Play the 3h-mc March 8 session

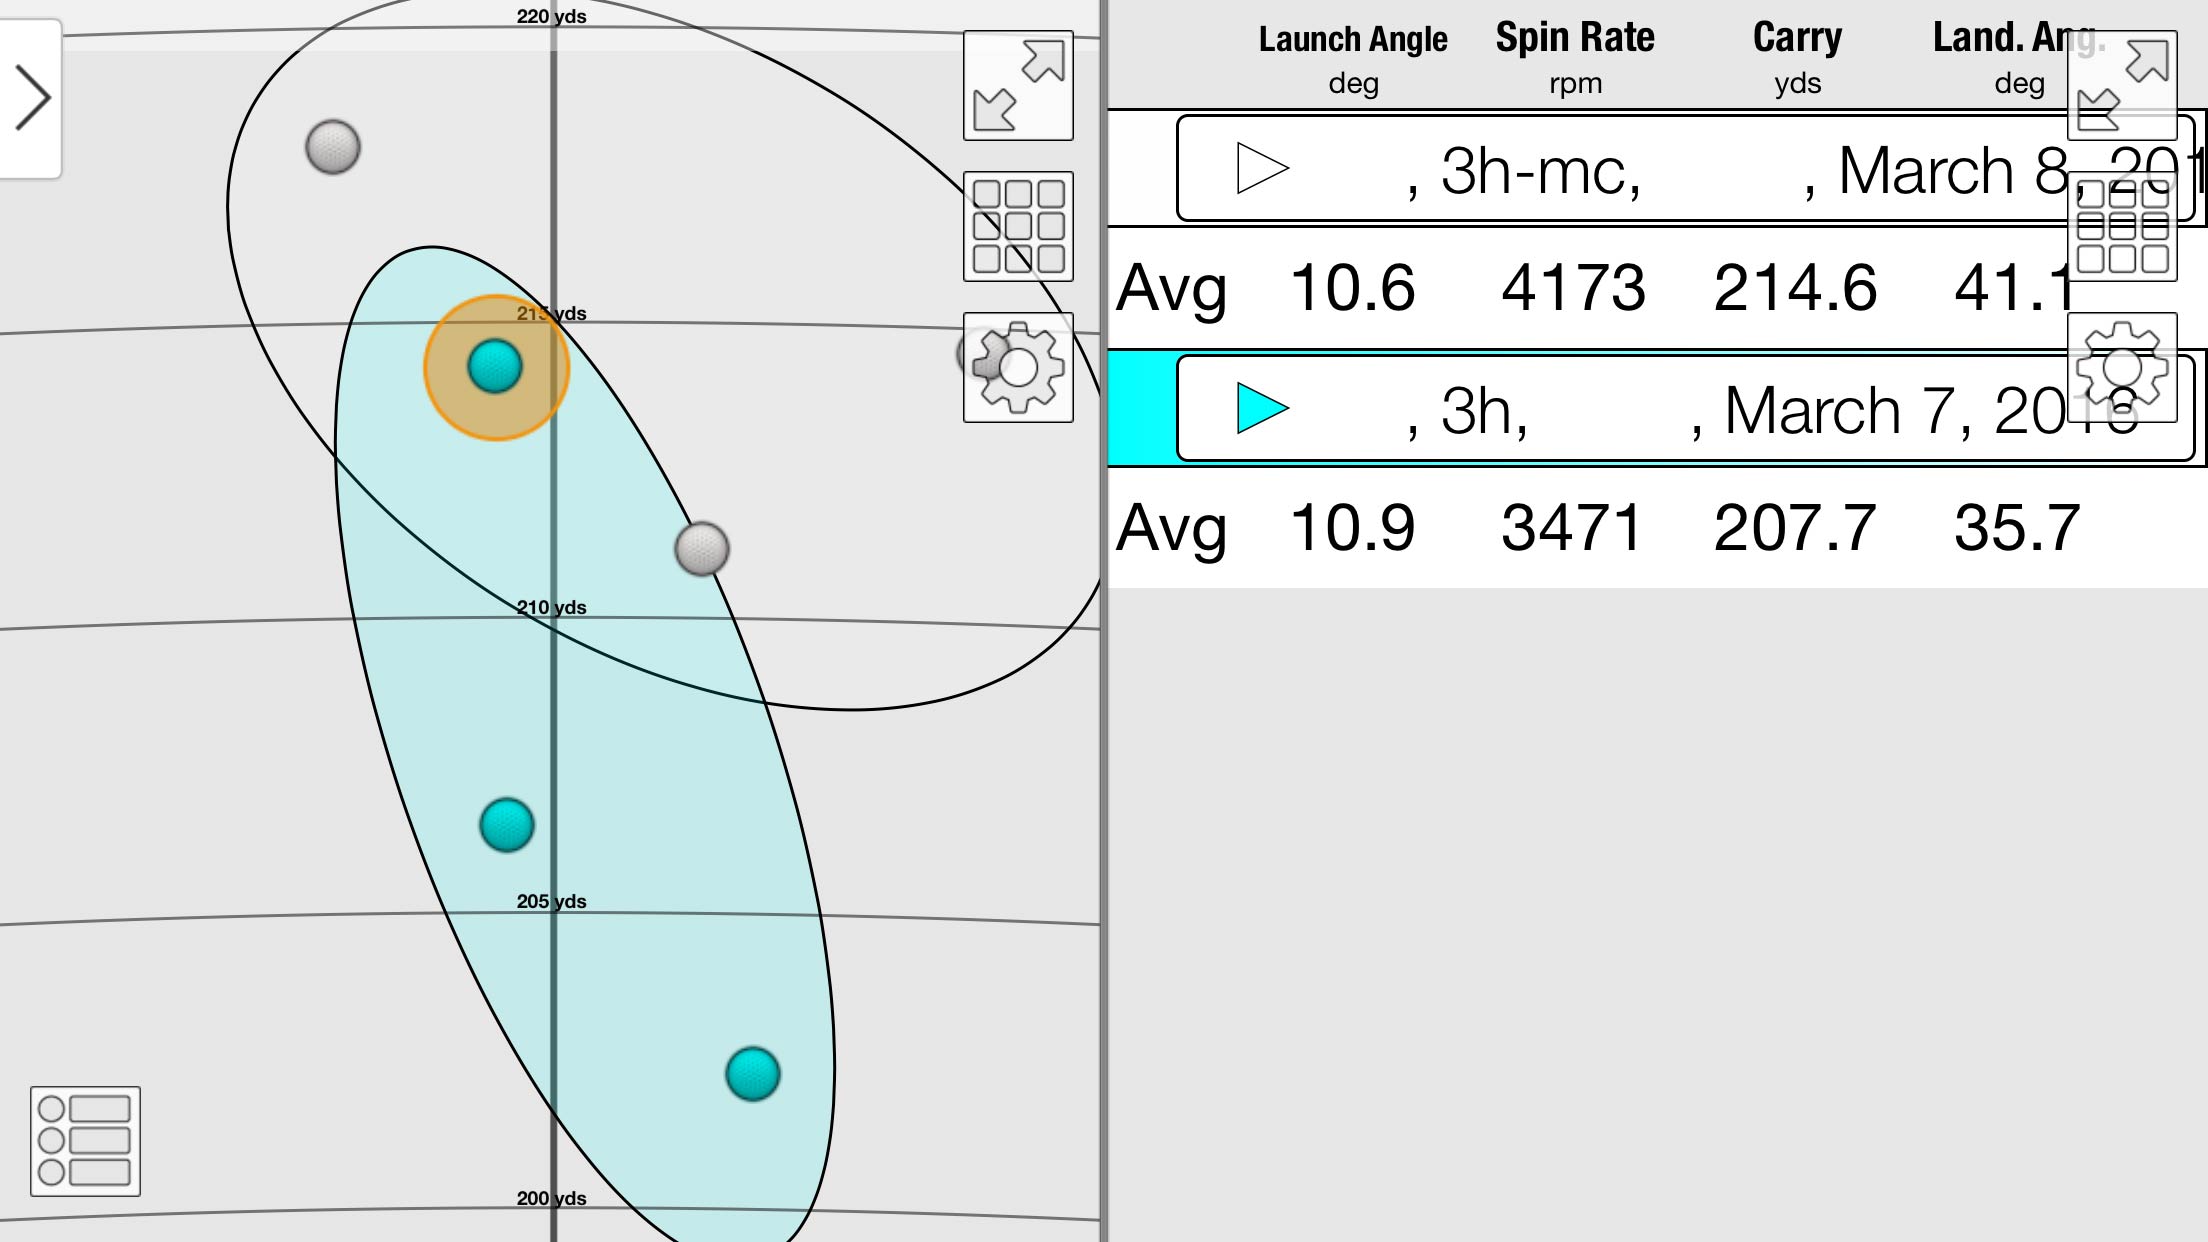1262,168
